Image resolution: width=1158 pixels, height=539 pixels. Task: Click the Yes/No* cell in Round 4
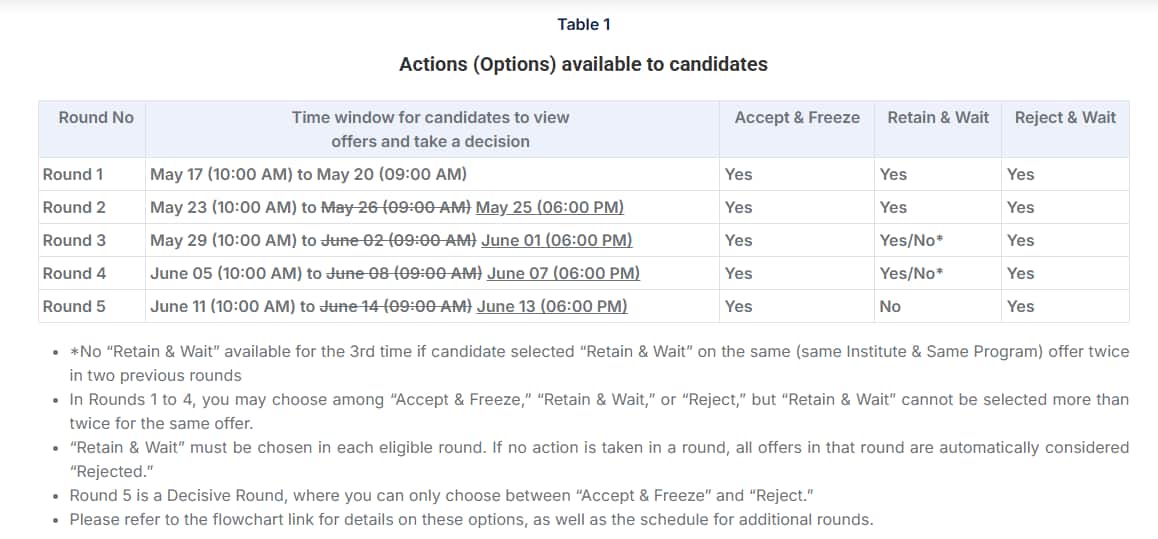(911, 273)
